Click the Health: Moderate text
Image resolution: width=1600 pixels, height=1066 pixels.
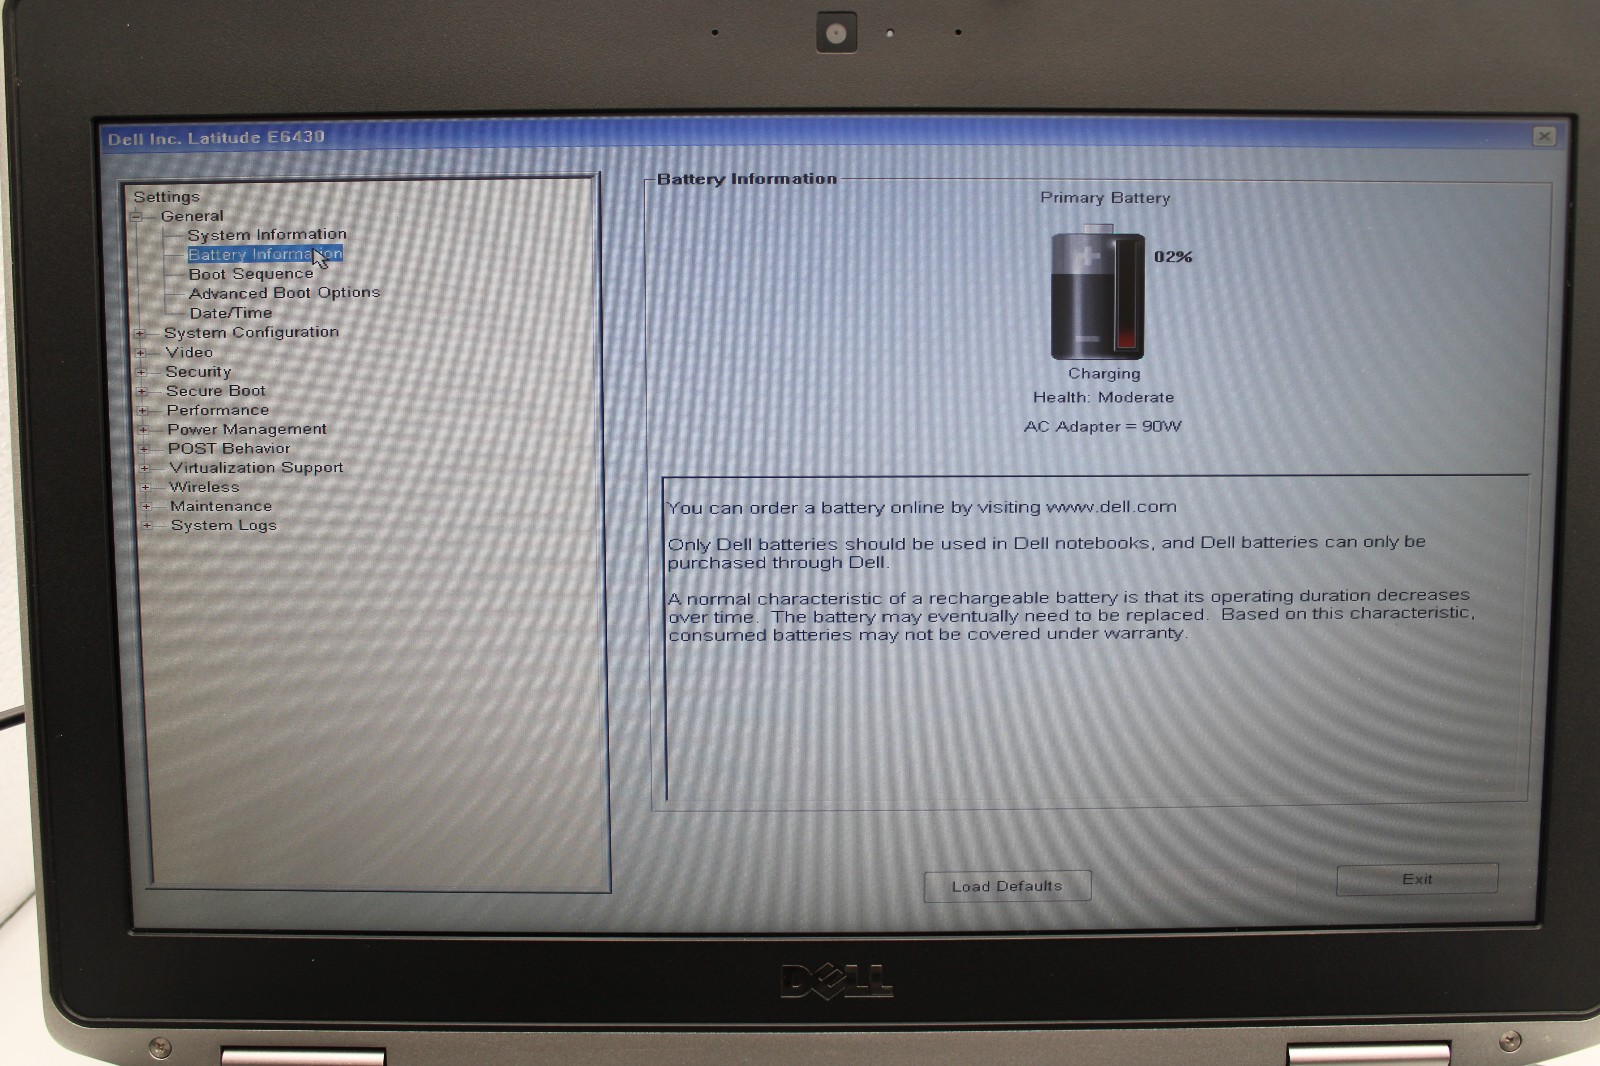pos(1103,397)
